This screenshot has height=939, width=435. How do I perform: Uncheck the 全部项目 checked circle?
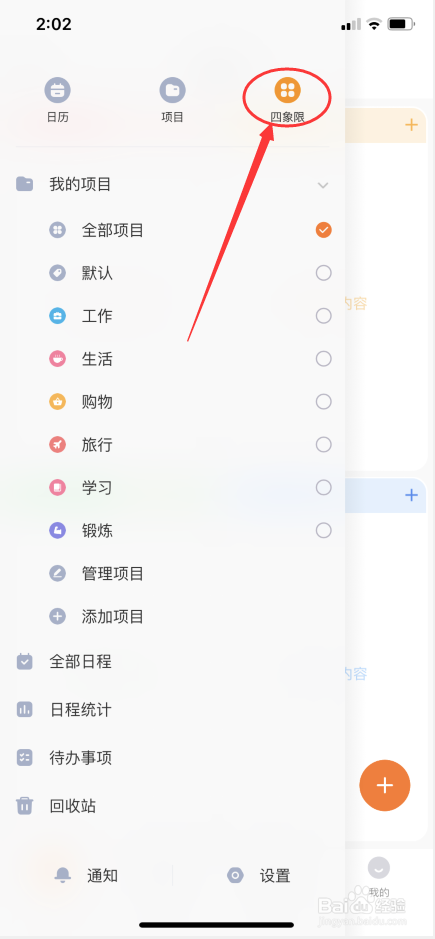point(324,230)
